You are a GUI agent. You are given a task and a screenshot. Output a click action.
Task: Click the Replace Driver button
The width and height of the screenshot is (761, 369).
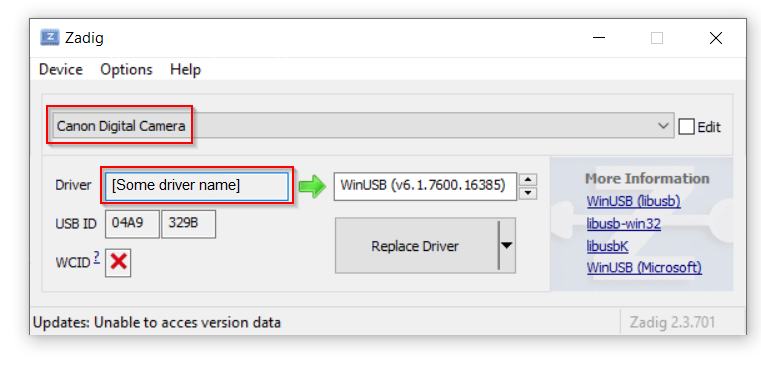[x=416, y=246]
